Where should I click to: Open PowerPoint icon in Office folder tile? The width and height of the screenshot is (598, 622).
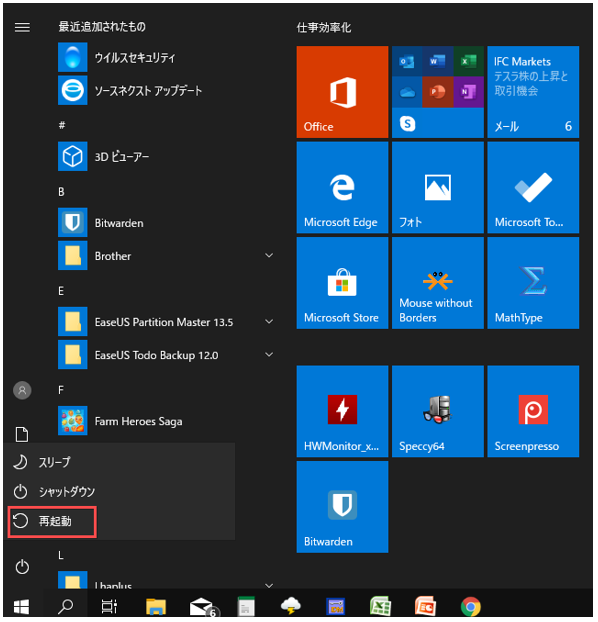437,92
